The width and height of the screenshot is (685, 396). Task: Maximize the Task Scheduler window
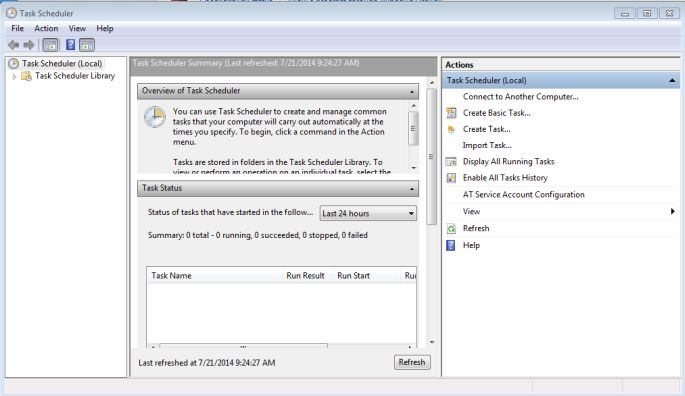point(647,14)
